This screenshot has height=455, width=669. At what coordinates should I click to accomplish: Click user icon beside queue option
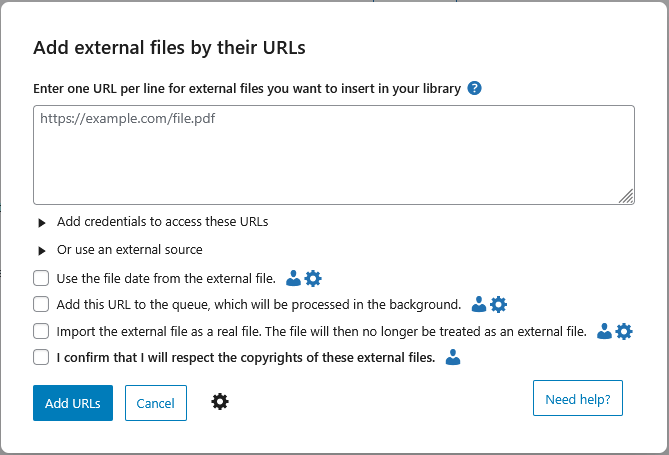click(479, 304)
